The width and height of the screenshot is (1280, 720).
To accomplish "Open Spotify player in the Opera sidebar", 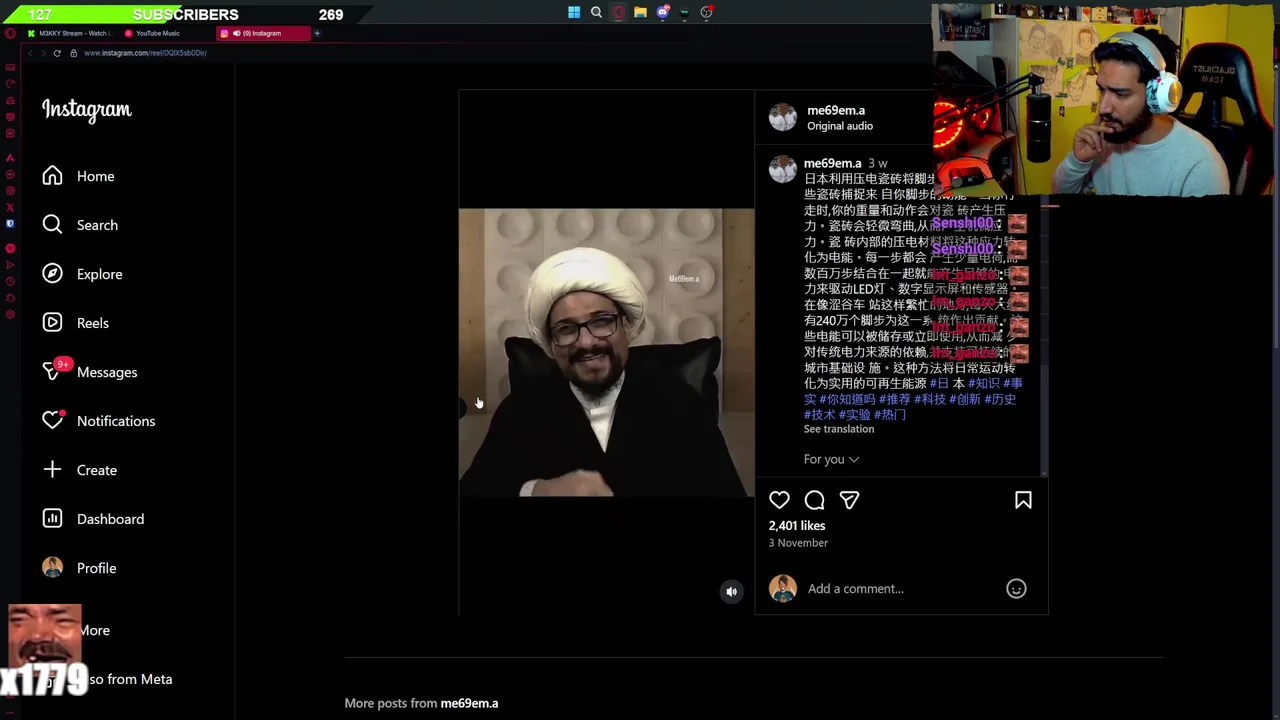I will coord(10,248).
